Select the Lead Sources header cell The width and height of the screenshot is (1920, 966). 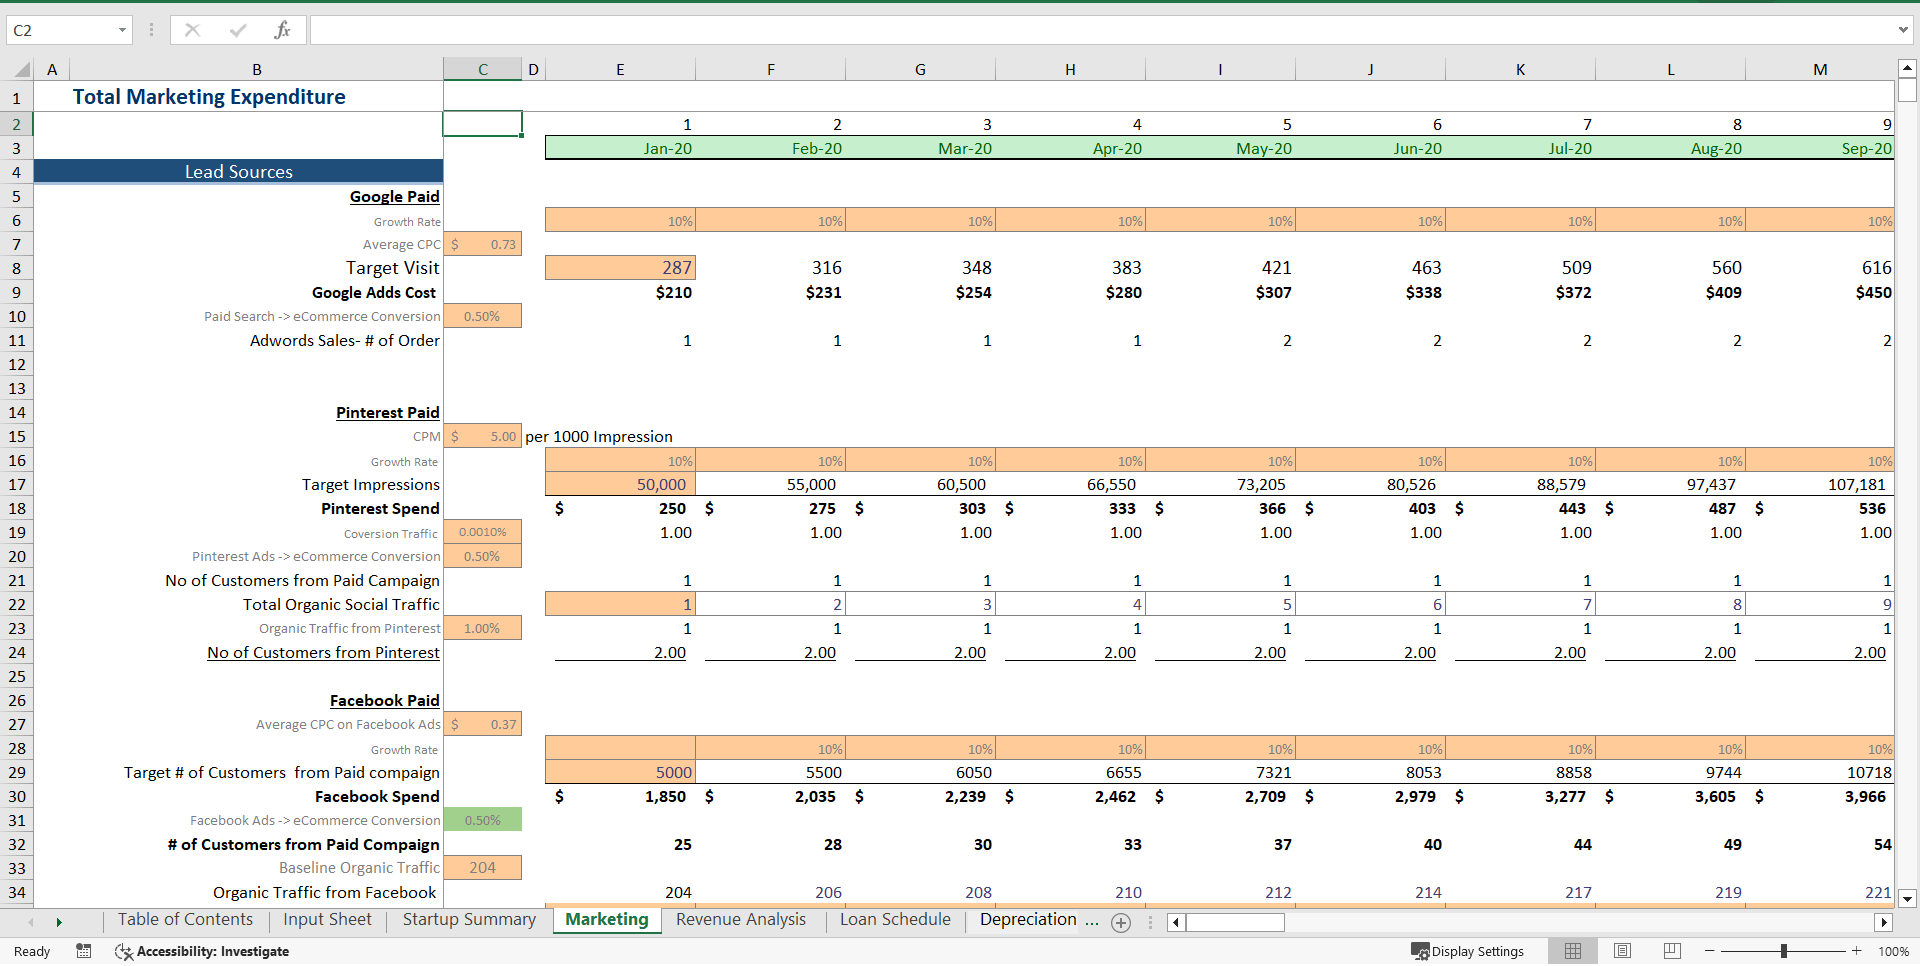[x=238, y=172]
